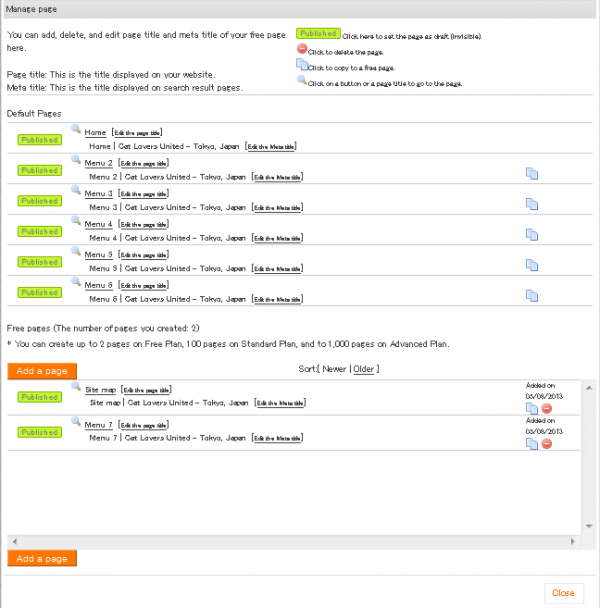Image resolution: width=600 pixels, height=608 pixels.
Task: Close the Manage page dialog
Action: [563, 592]
